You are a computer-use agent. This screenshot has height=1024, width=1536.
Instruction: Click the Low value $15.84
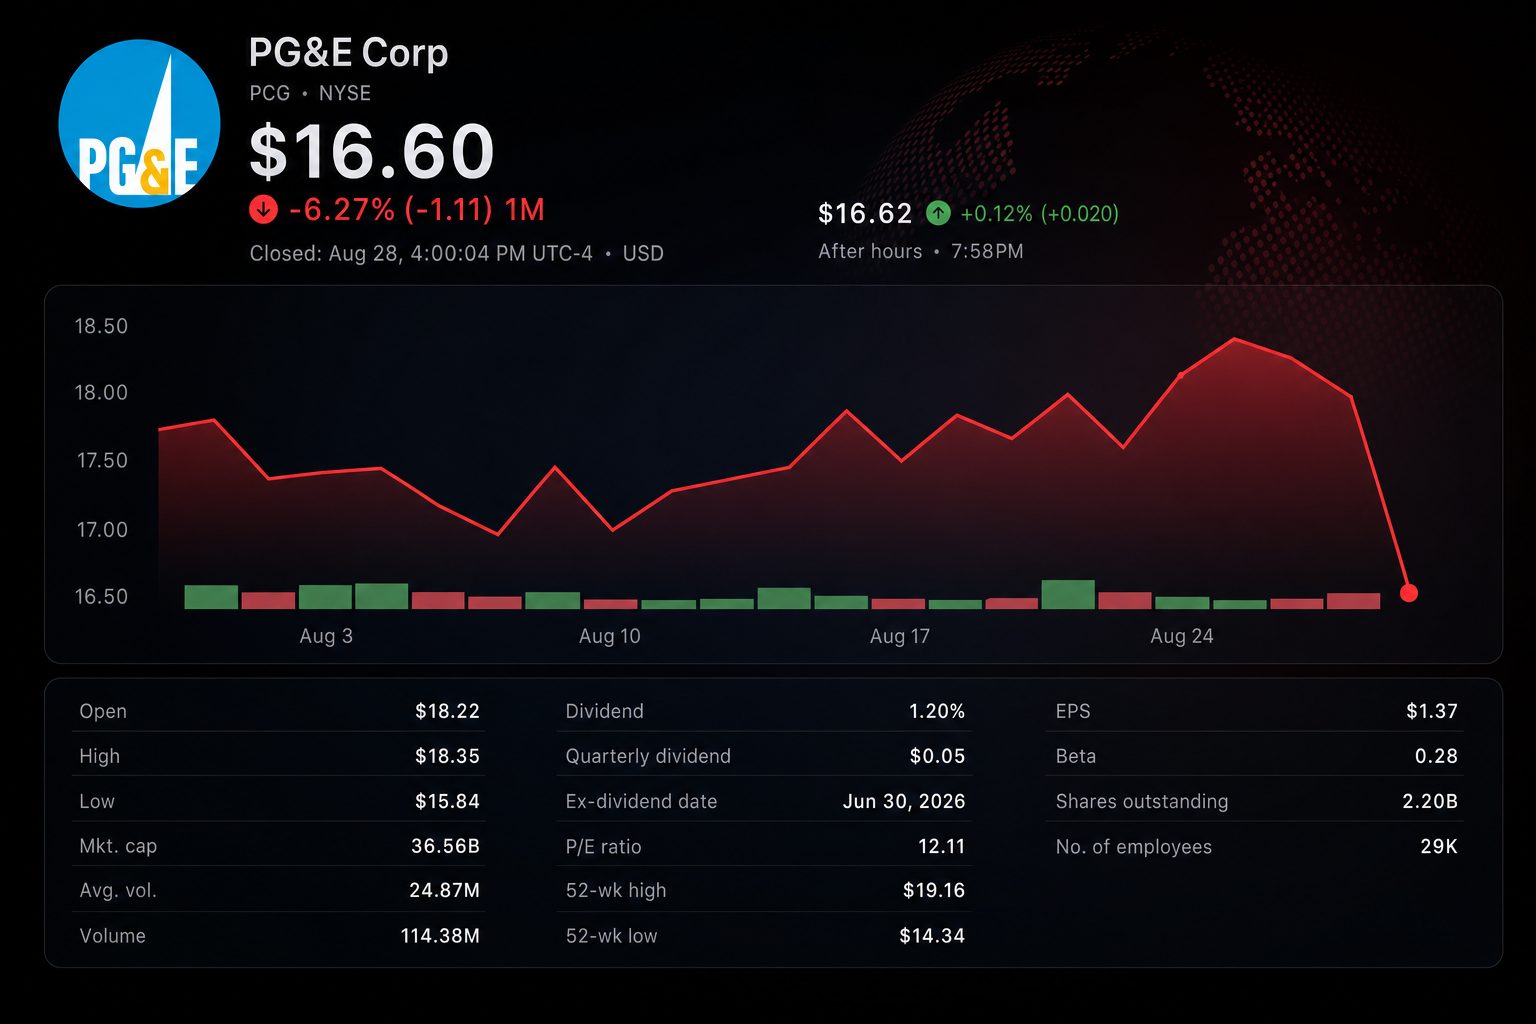(448, 801)
